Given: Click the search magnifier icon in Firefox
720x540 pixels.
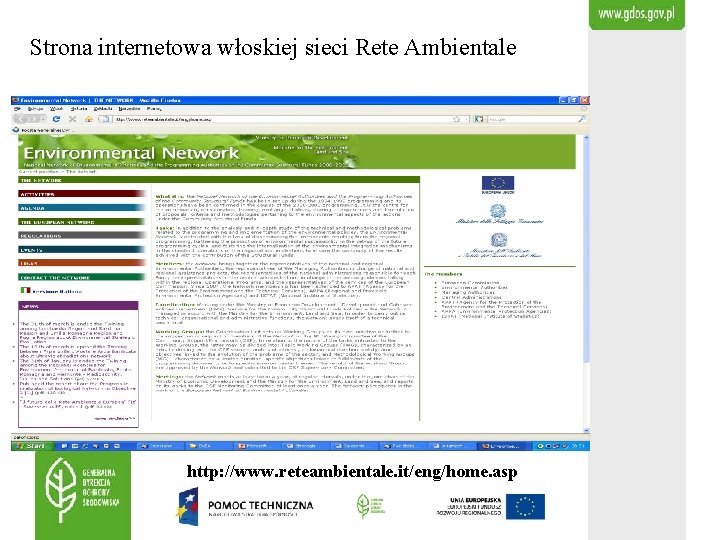Looking at the screenshot, I should click(582, 119).
